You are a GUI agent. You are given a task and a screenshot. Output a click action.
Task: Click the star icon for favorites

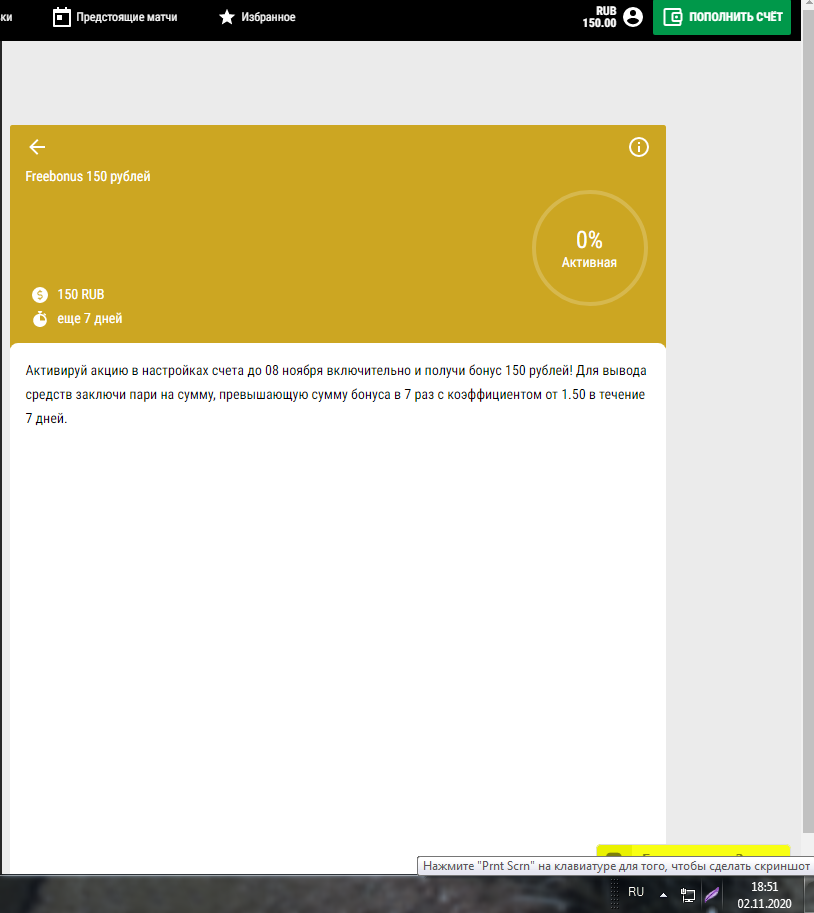coord(227,17)
